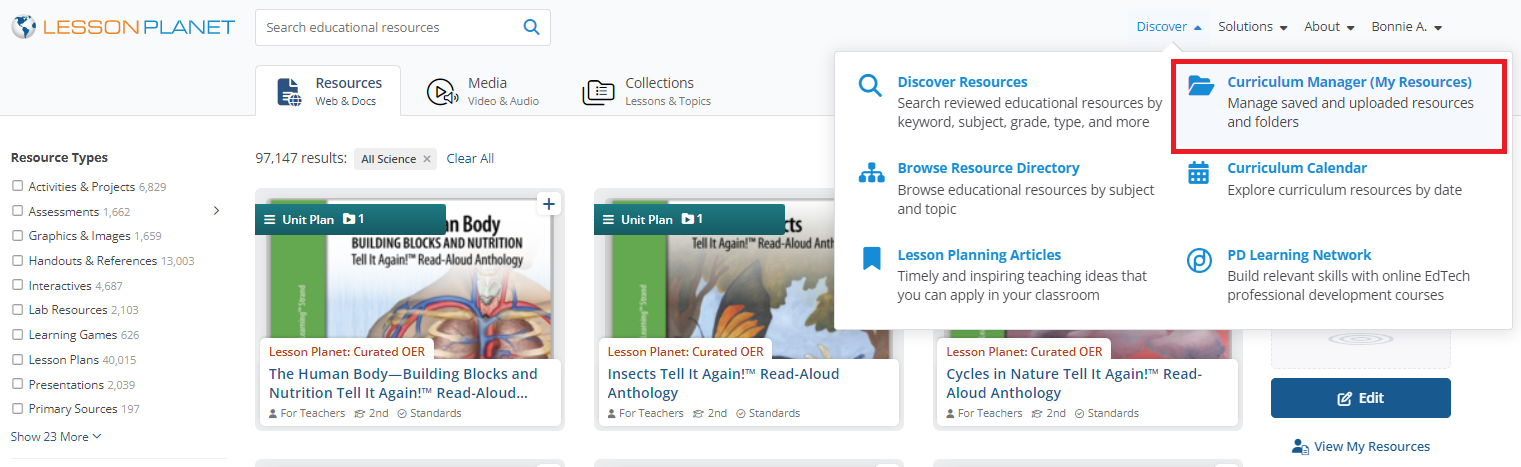Click the Discover Resources magnifier icon

[871, 85]
